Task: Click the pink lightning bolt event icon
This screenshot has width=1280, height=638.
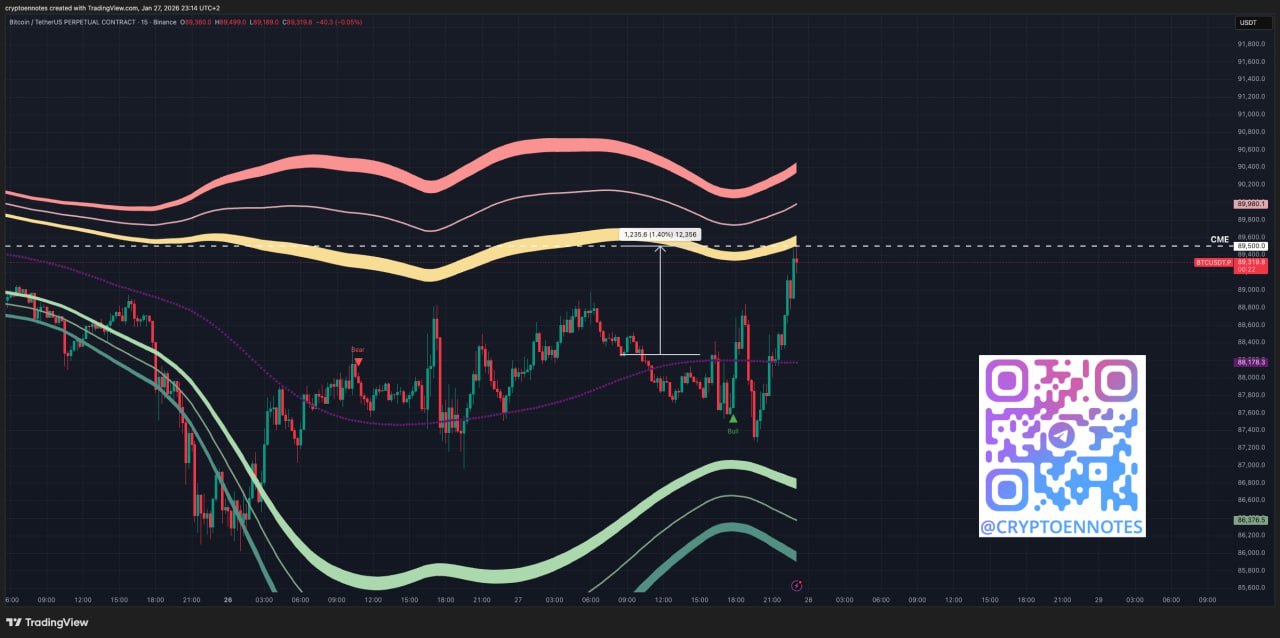Action: pyautogui.click(x=796, y=584)
